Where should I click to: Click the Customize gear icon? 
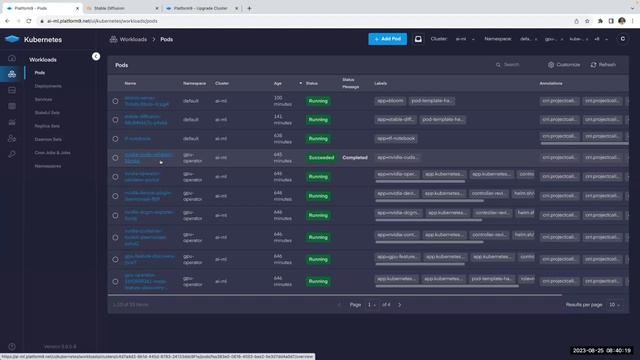551,64
